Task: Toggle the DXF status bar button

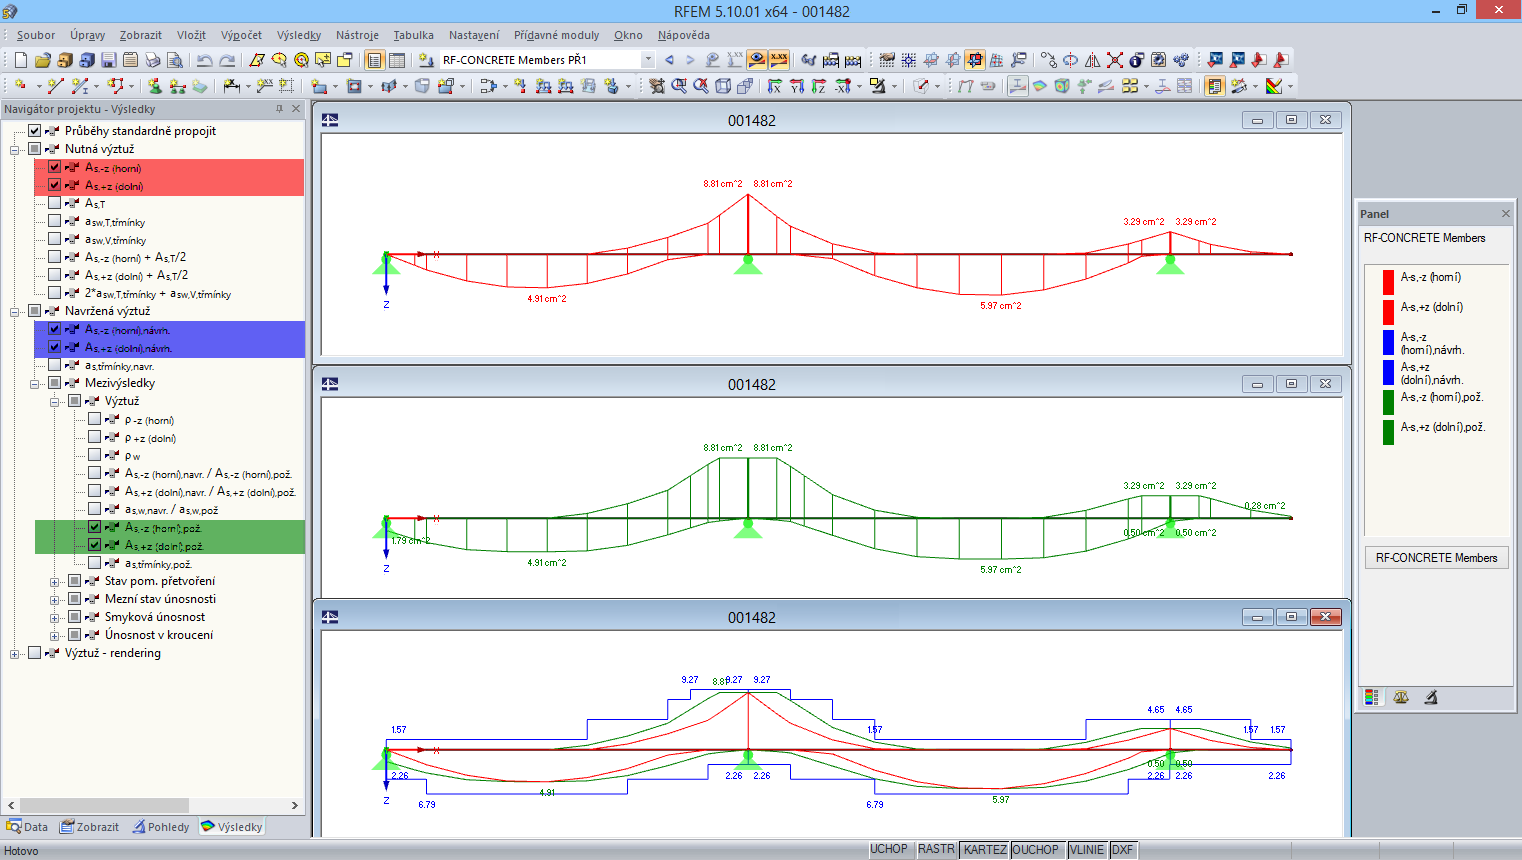Action: click(1123, 850)
